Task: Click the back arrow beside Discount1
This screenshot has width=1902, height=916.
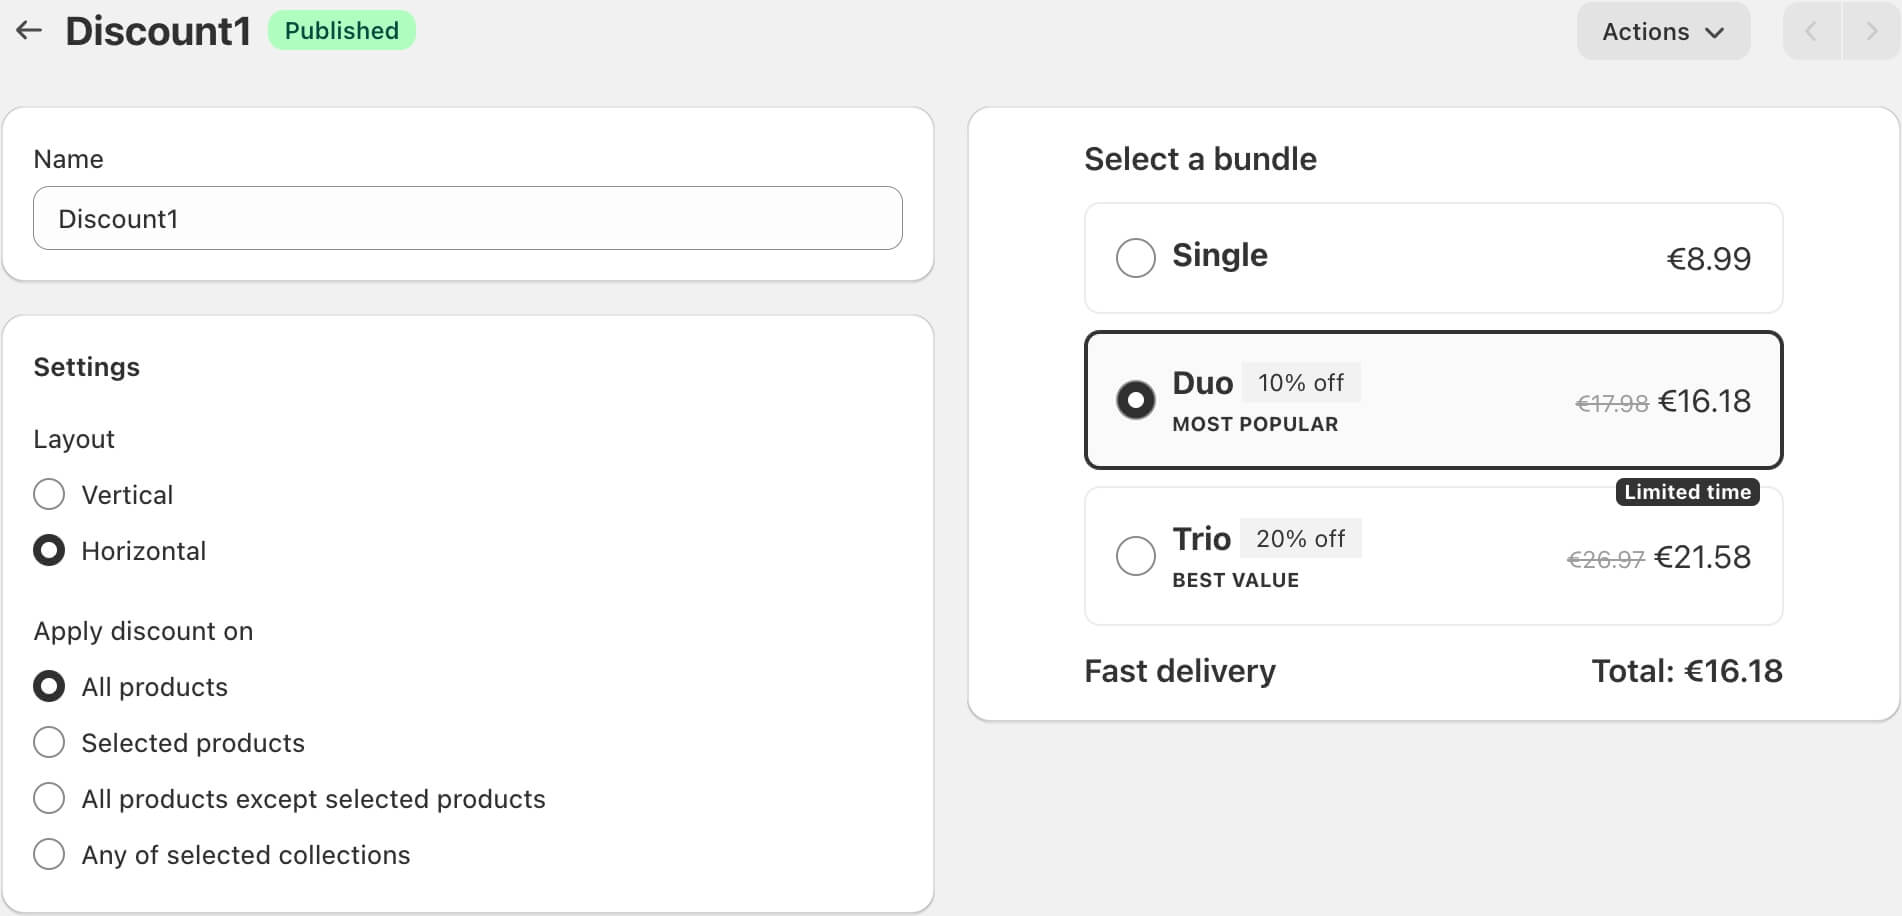Action: click(29, 31)
